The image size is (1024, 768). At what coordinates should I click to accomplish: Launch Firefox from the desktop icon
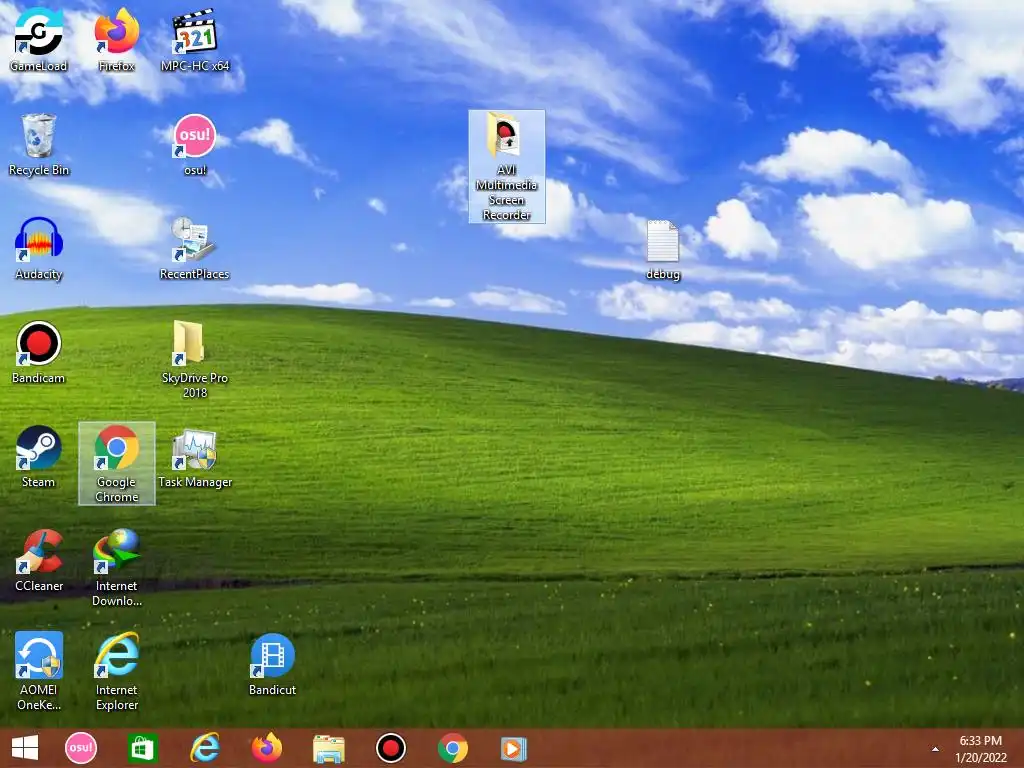[x=116, y=39]
